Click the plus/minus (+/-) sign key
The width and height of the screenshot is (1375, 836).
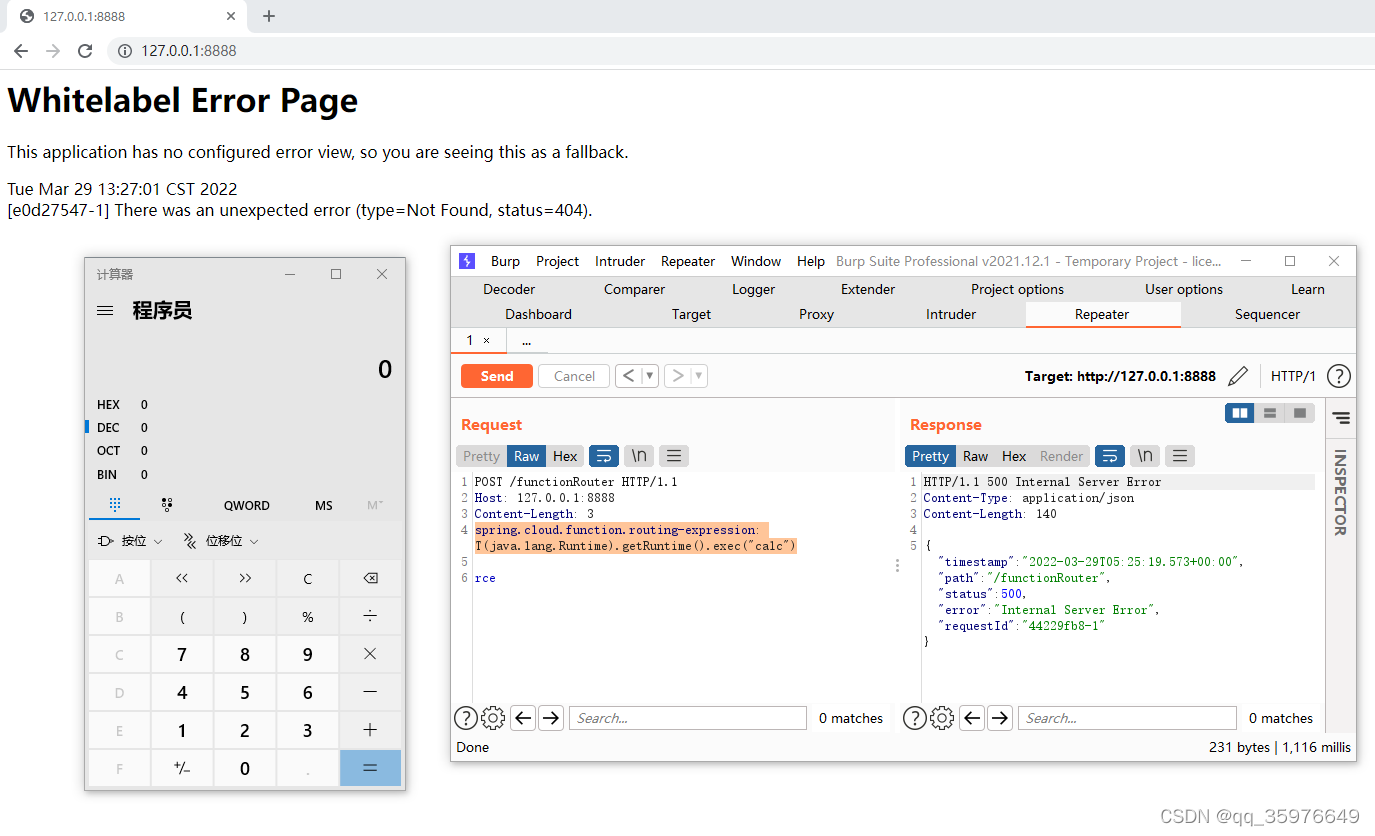182,768
